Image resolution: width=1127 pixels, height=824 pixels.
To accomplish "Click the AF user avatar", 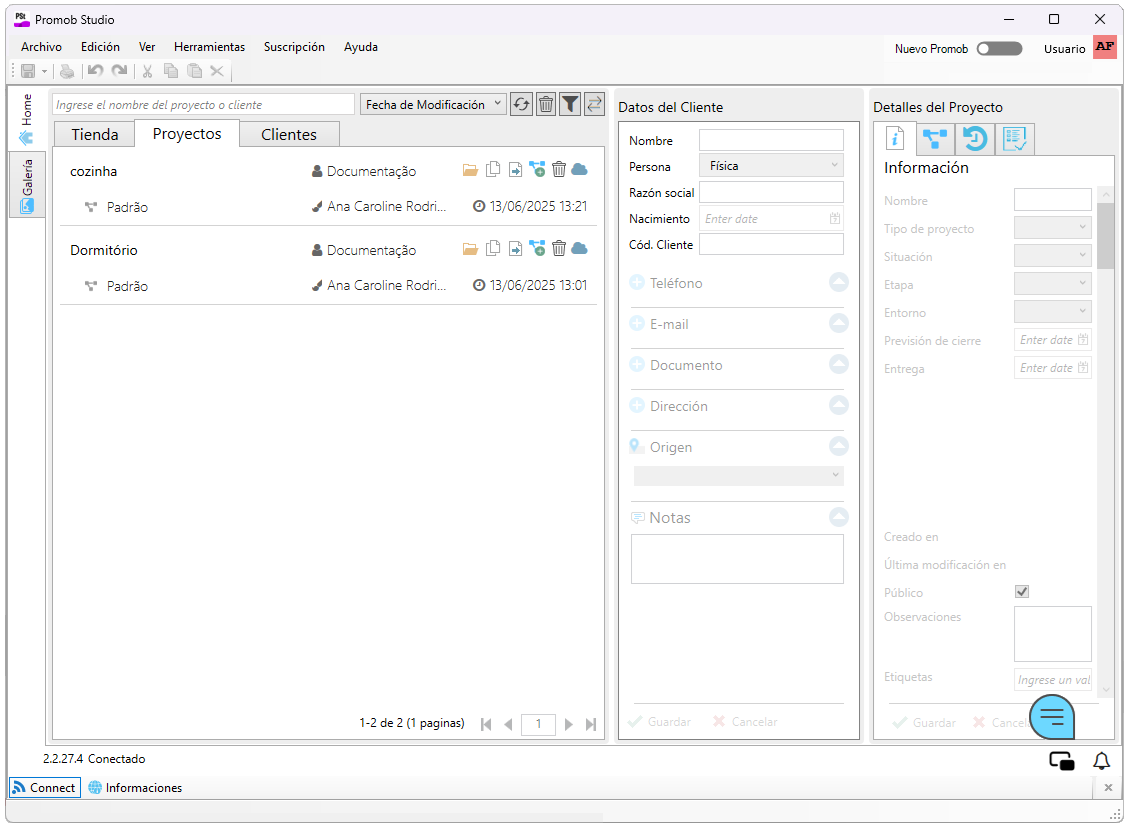I will (1105, 47).
